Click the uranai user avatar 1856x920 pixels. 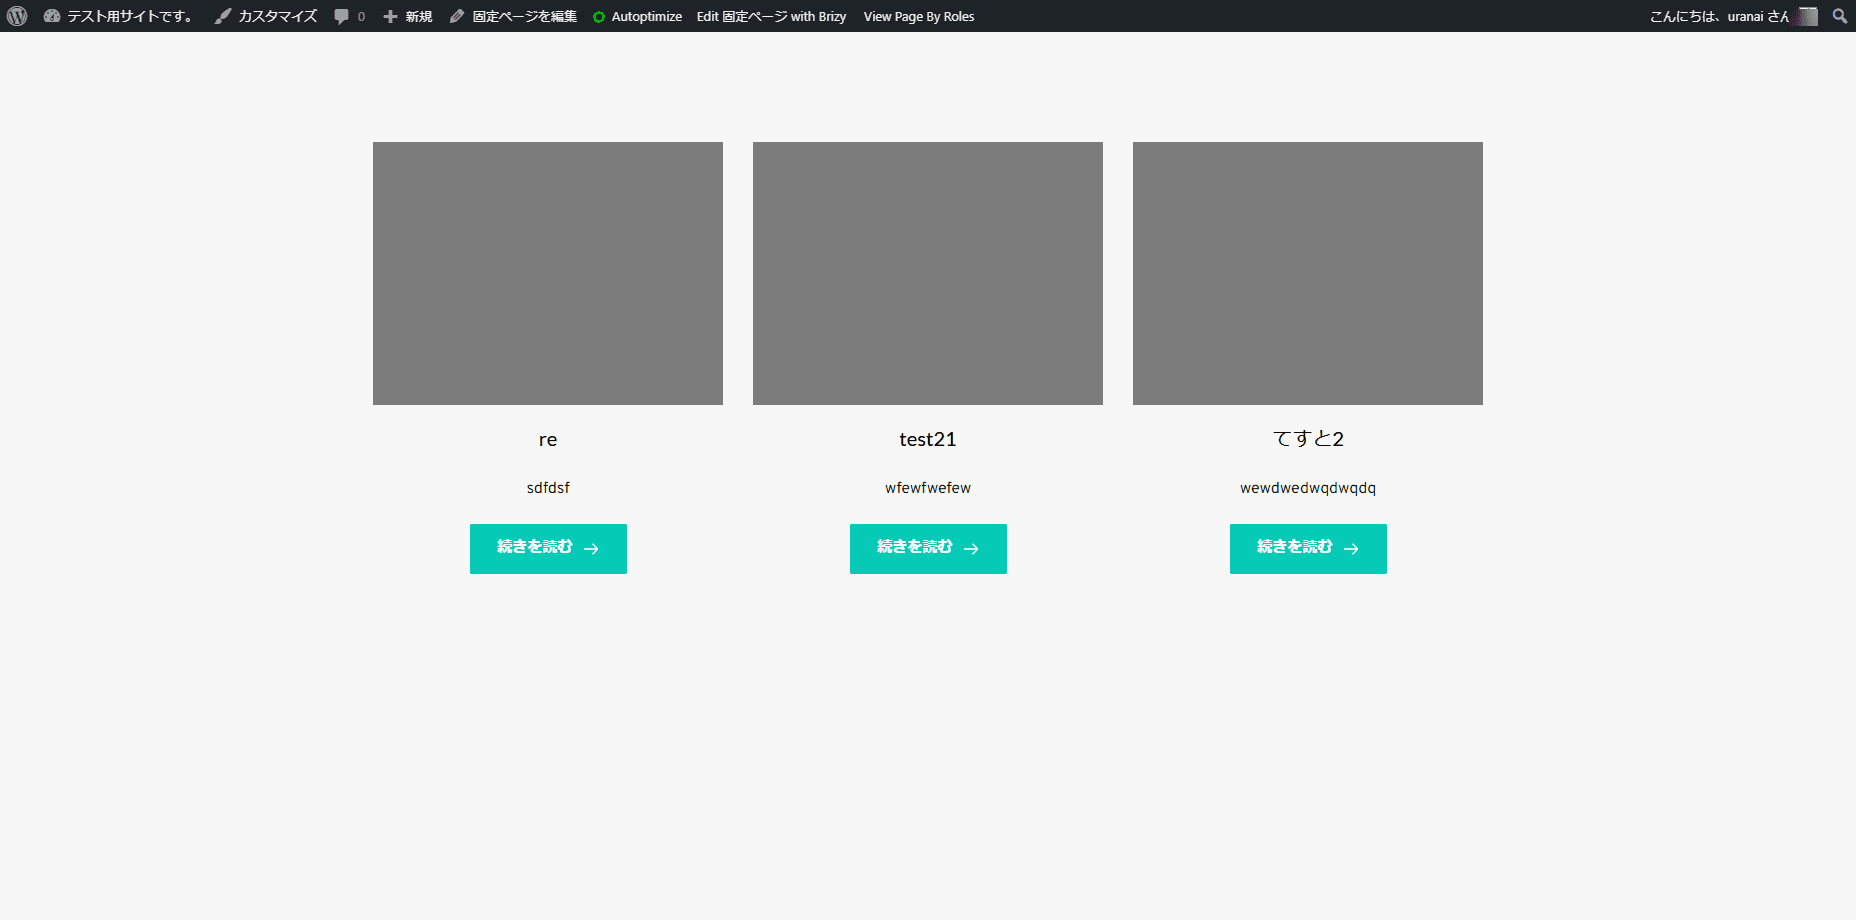[x=1807, y=16]
